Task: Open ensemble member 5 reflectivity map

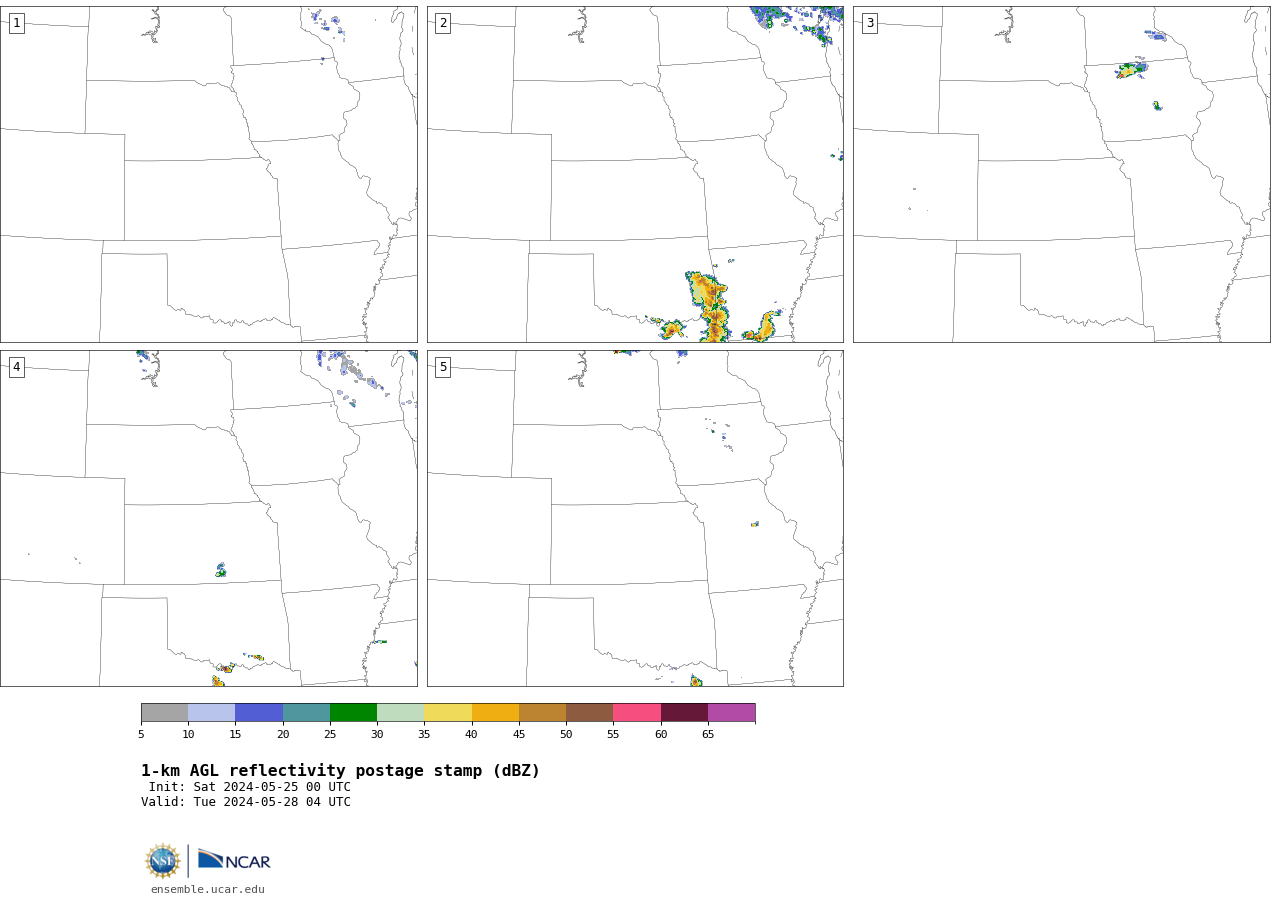Action: (x=635, y=518)
